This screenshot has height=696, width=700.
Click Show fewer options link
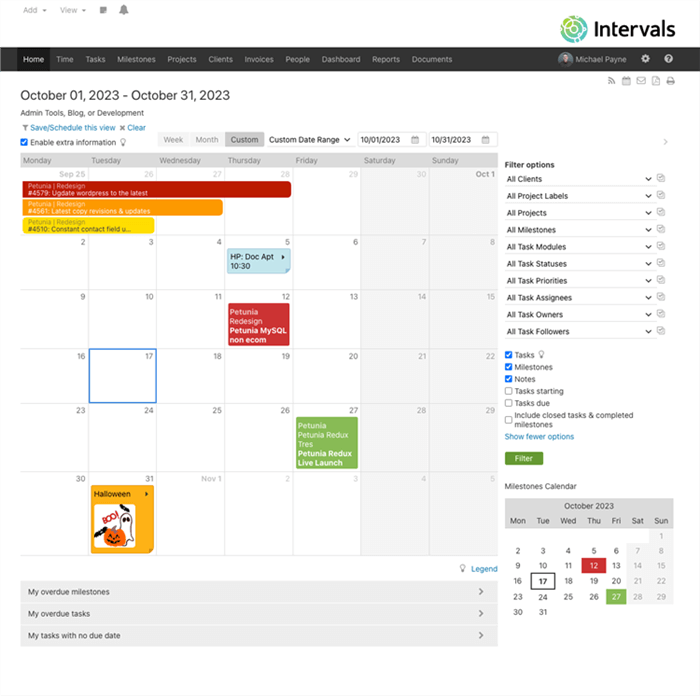coord(539,437)
